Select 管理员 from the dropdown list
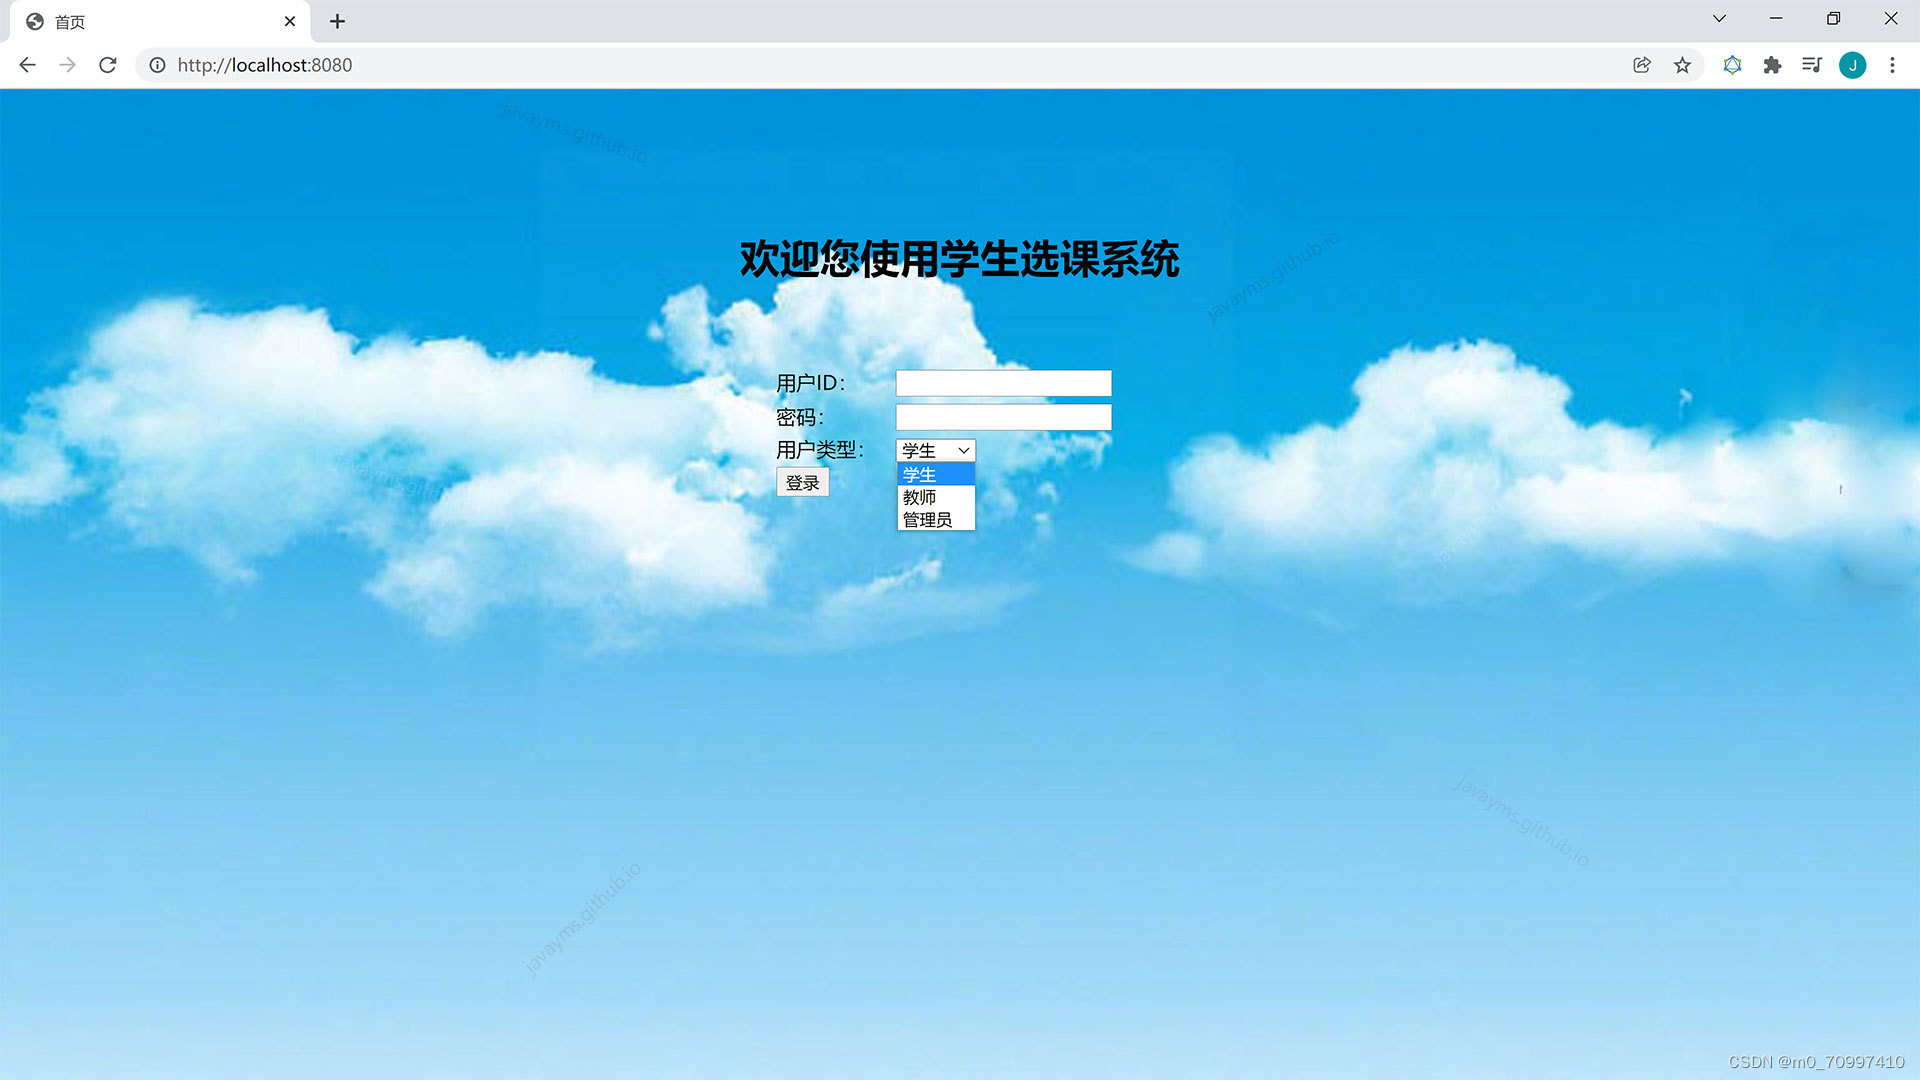Screen dimensions: 1920x1080 927,520
